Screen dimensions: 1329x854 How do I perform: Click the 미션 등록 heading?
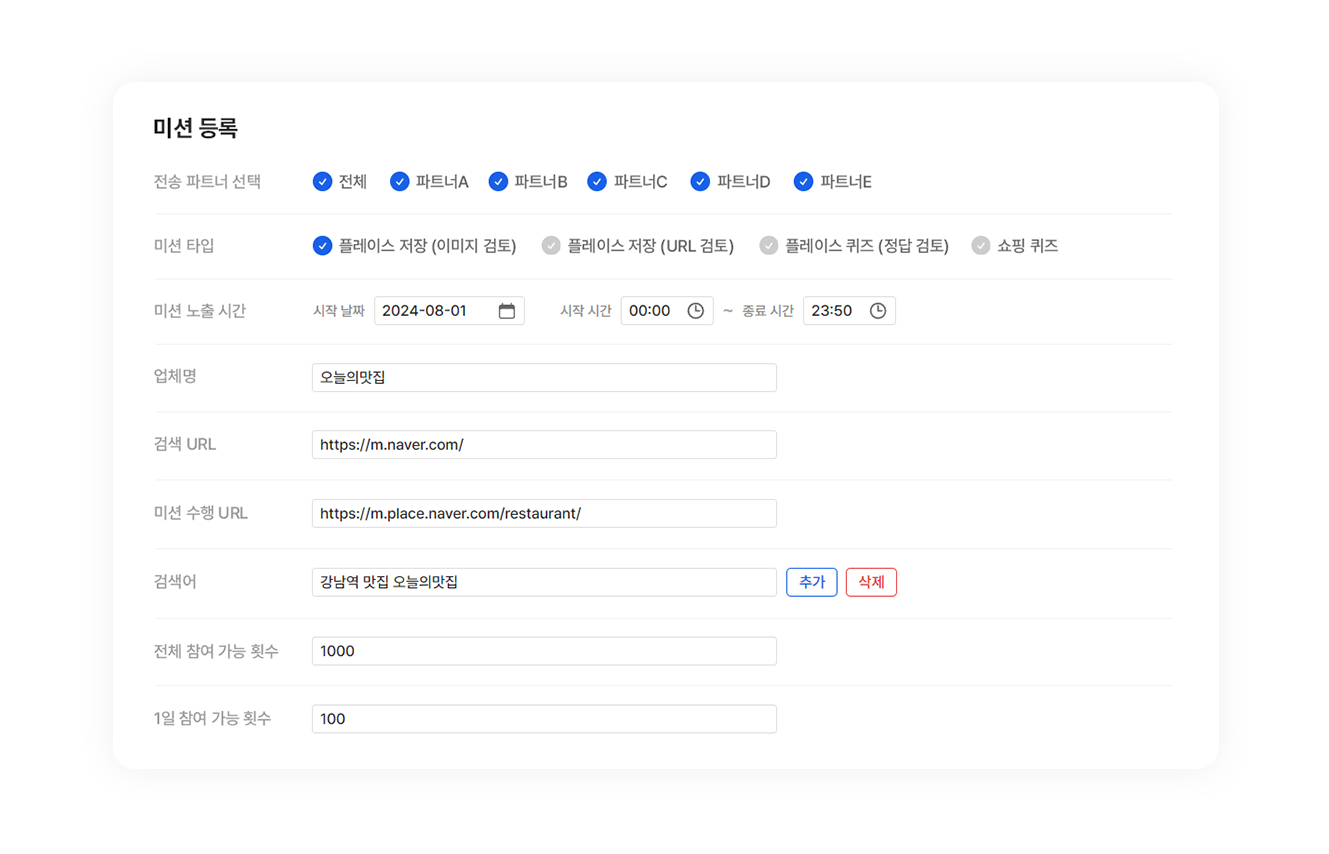195,128
